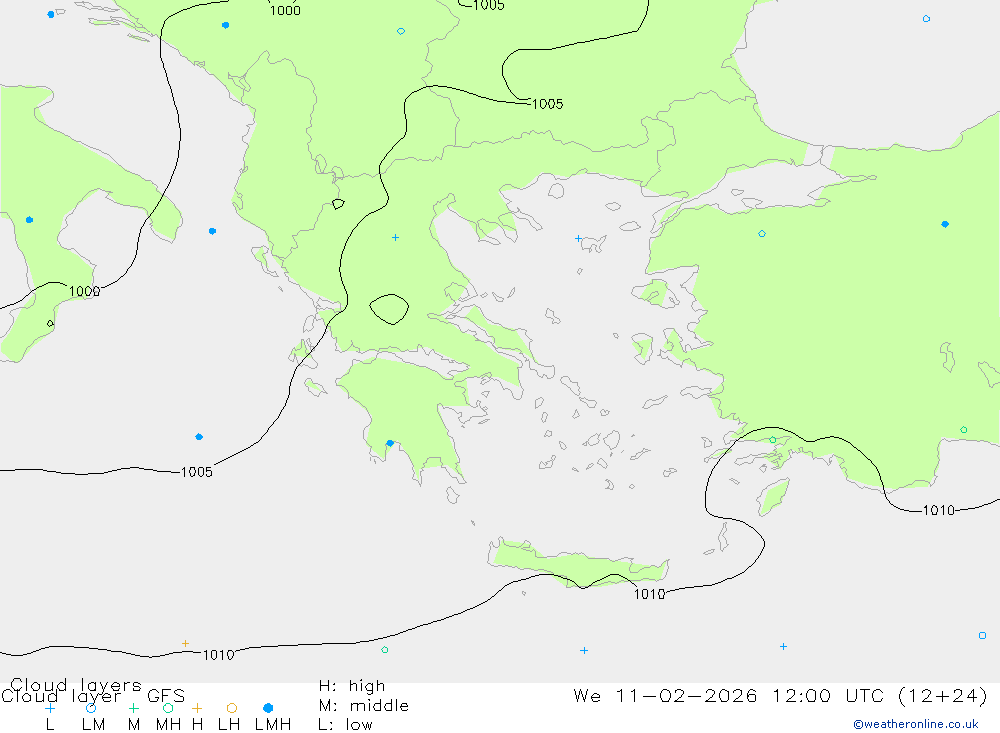
Task: Click the orange plus marker on the map
Action: [185, 643]
